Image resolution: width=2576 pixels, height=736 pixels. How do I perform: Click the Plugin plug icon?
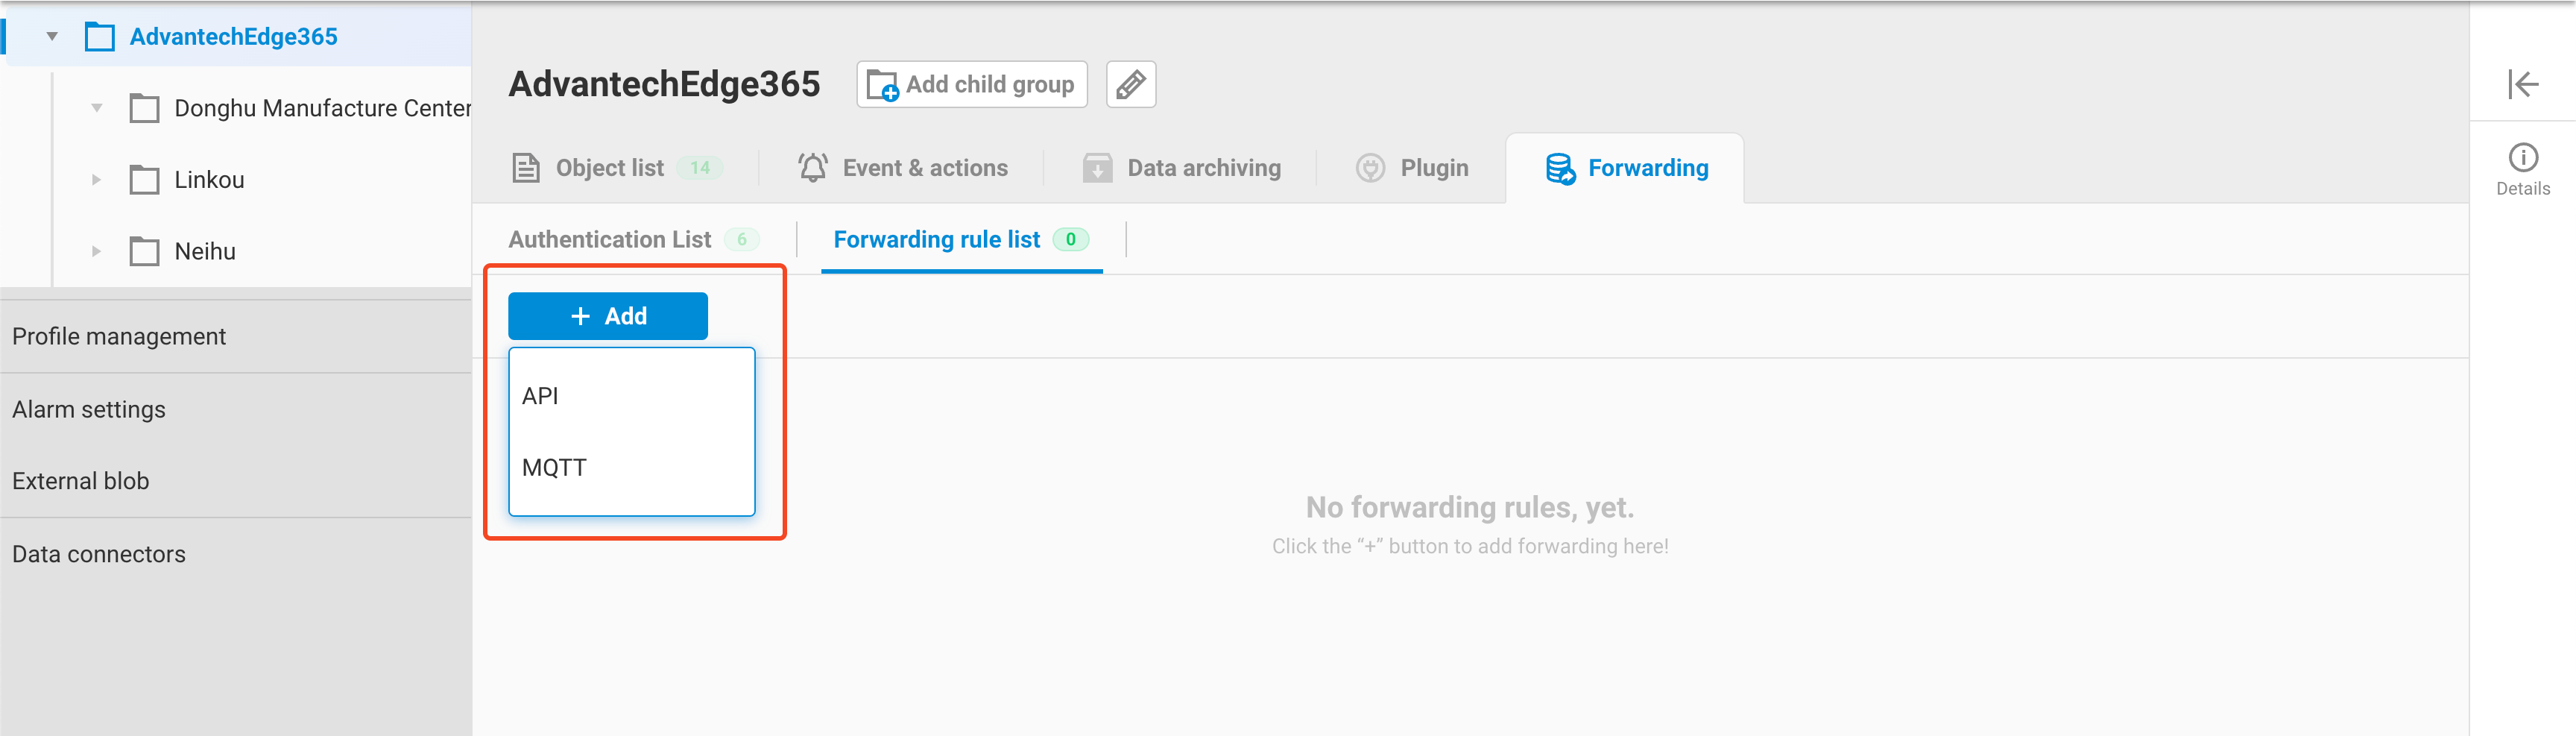coord(1370,167)
